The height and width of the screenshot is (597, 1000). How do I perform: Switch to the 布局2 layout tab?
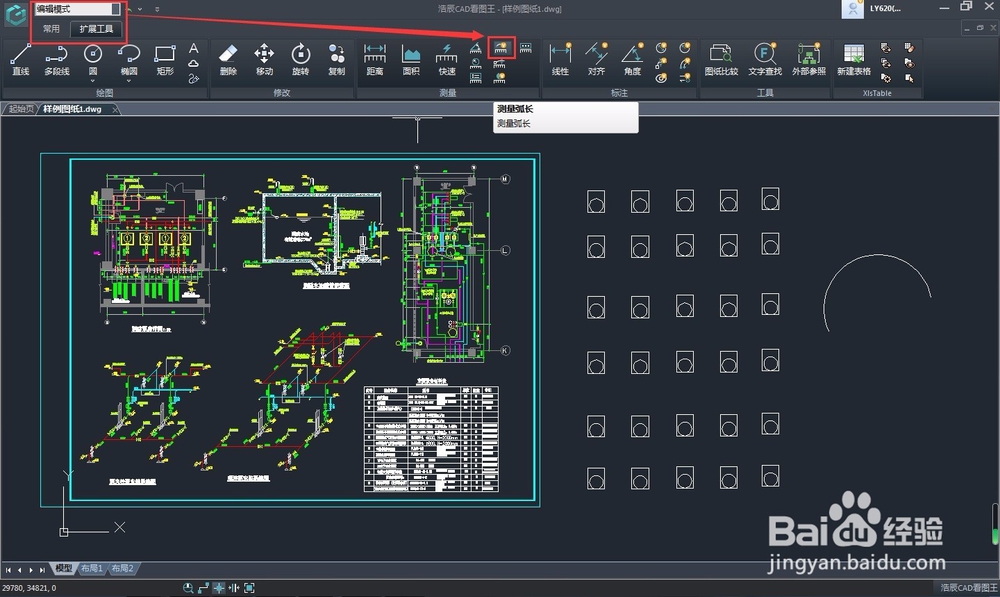(x=122, y=568)
